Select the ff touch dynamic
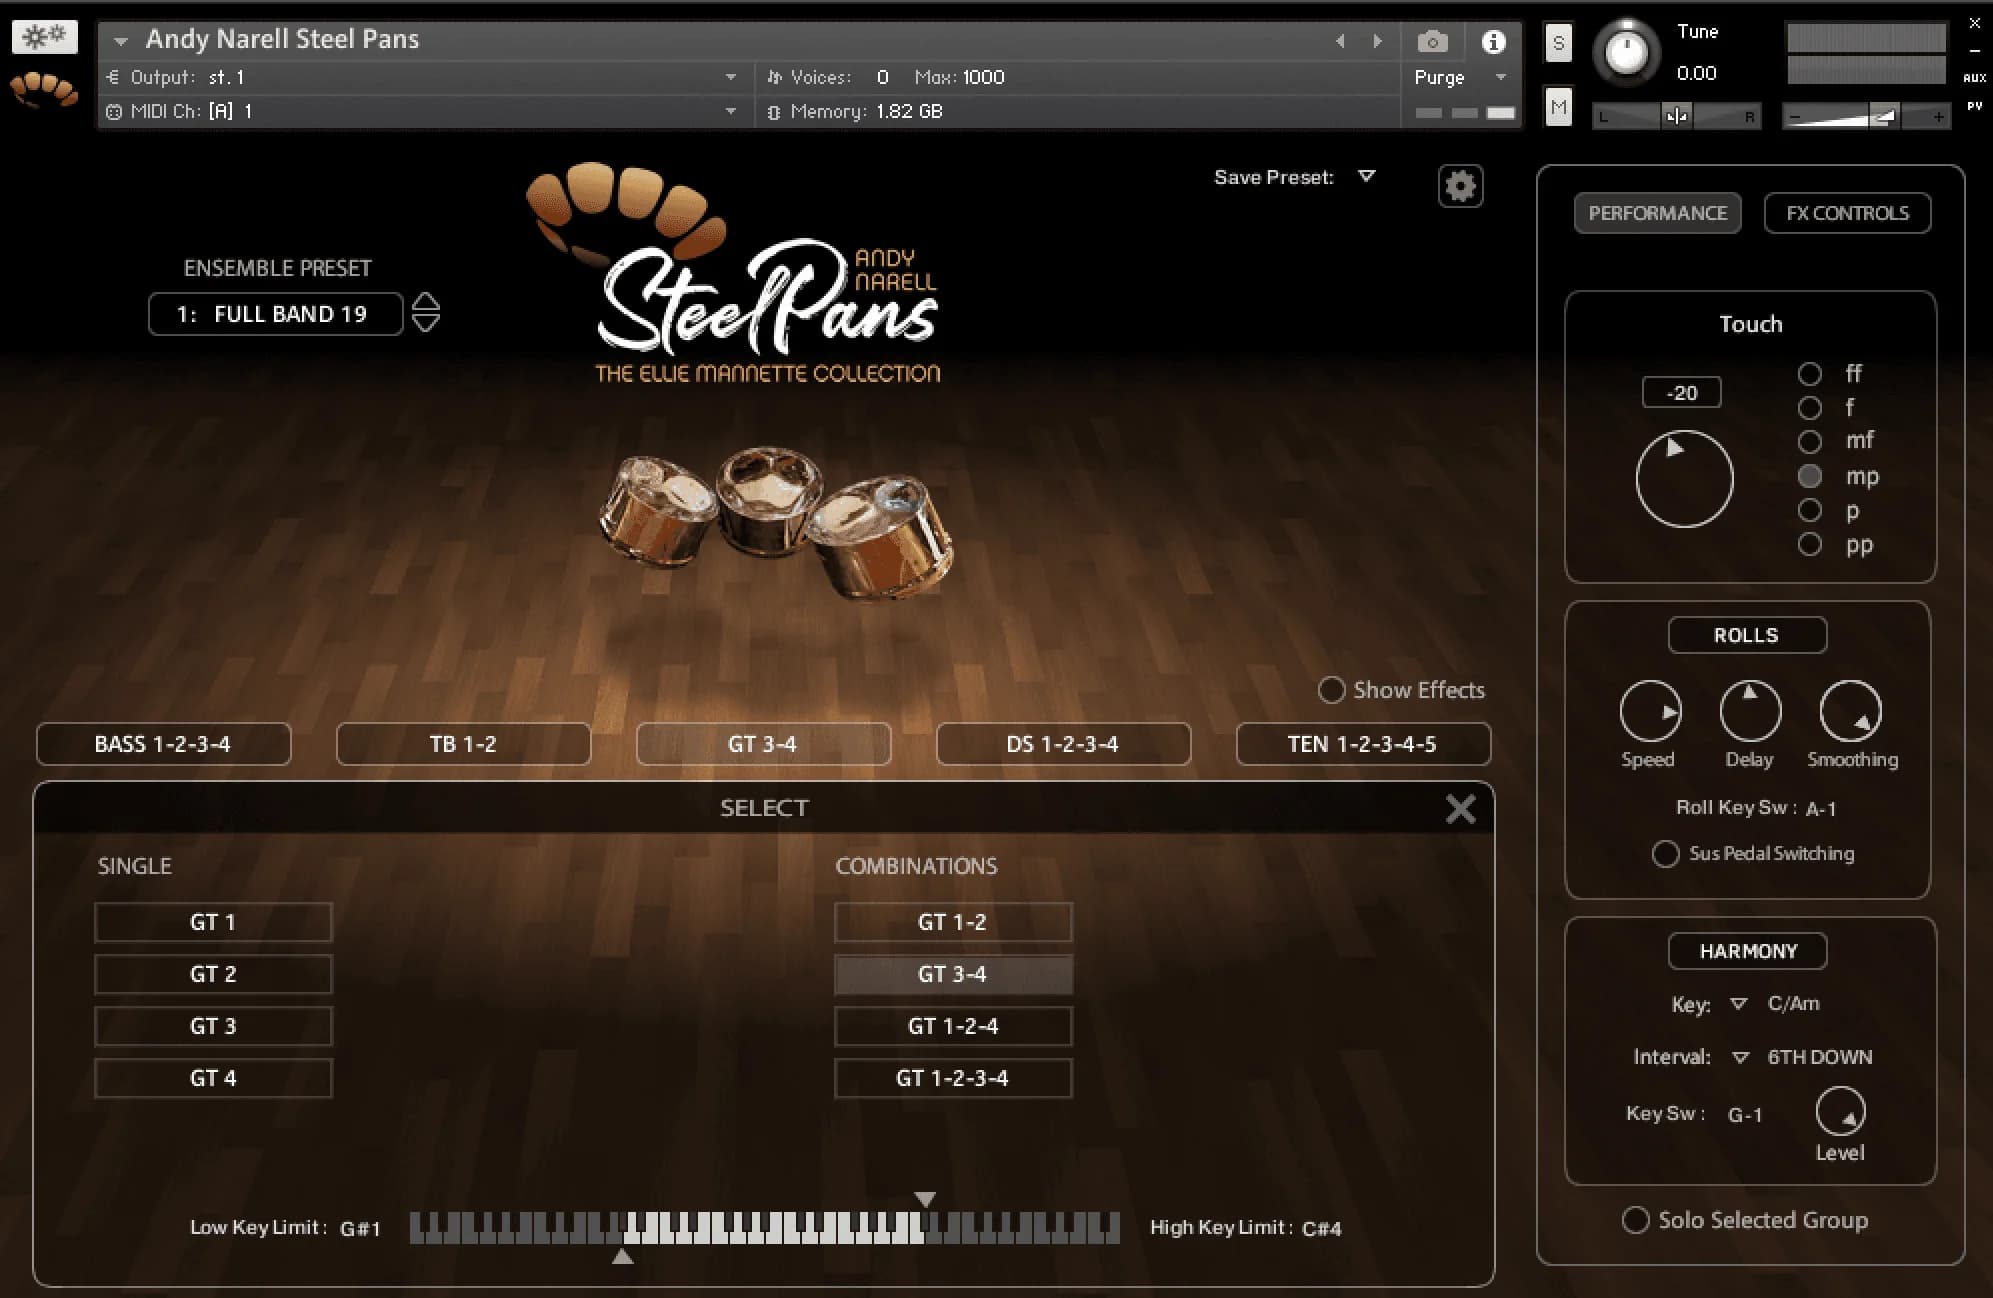The height and width of the screenshot is (1298, 1993). 1809,374
